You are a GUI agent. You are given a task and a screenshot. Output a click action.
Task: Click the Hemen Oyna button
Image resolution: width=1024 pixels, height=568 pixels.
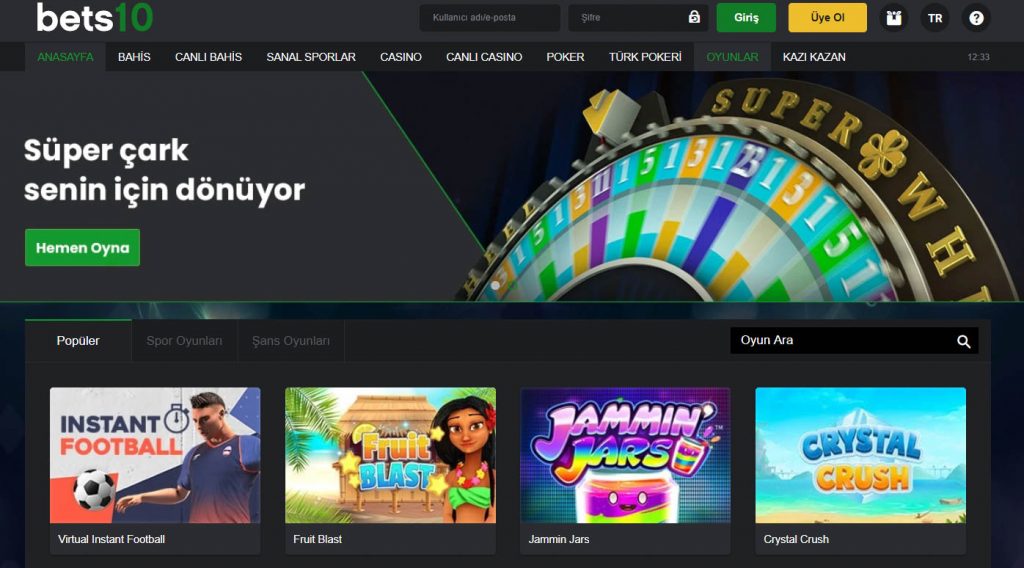pyautogui.click(x=82, y=247)
